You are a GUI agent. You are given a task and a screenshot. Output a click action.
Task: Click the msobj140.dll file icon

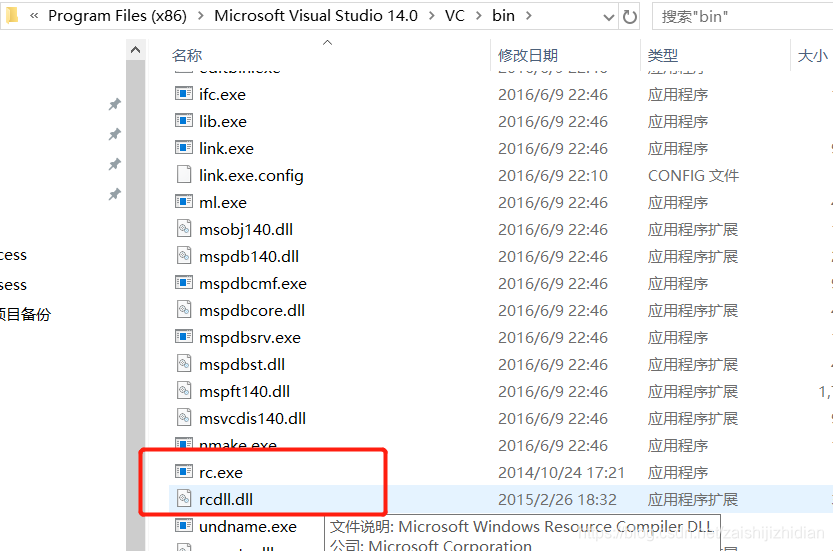[x=184, y=229]
